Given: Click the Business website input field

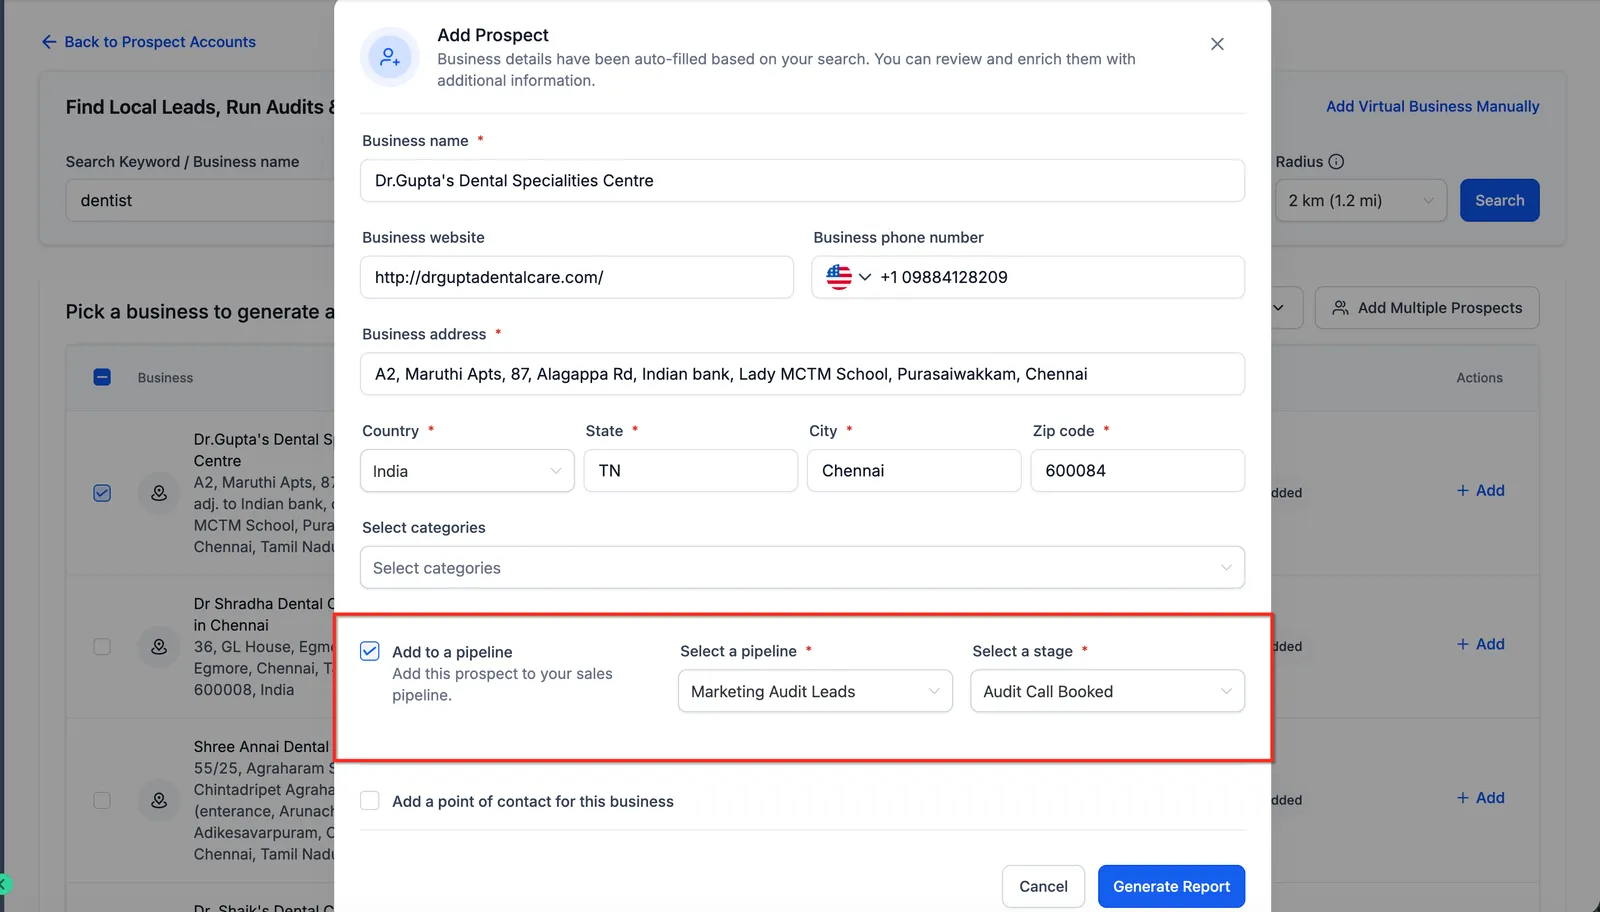Looking at the screenshot, I should 577,277.
